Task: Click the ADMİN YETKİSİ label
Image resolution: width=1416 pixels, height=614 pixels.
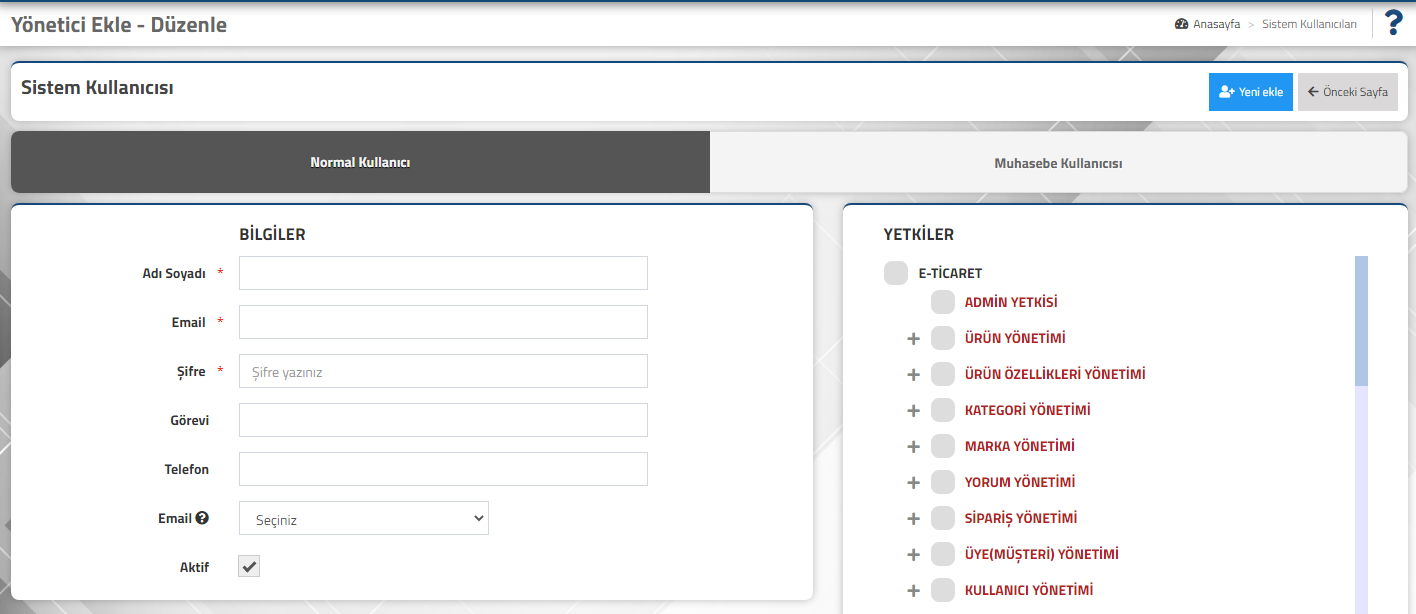Action: [x=1011, y=302]
